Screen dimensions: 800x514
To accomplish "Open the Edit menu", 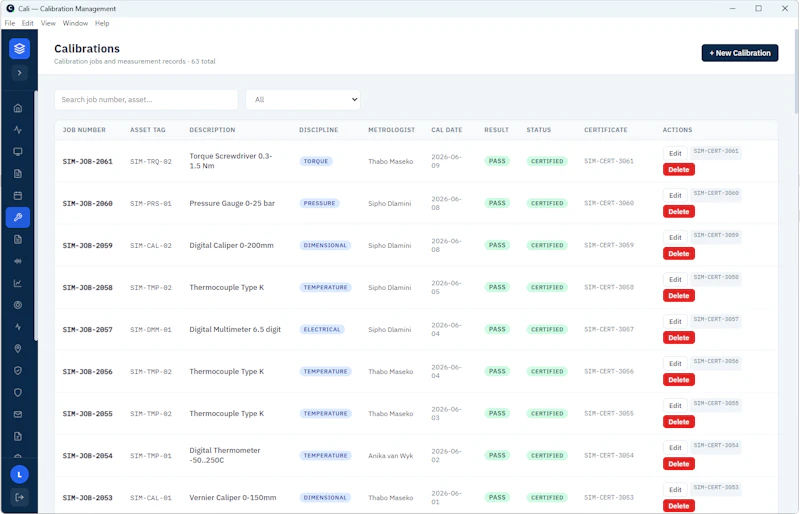I will [28, 23].
